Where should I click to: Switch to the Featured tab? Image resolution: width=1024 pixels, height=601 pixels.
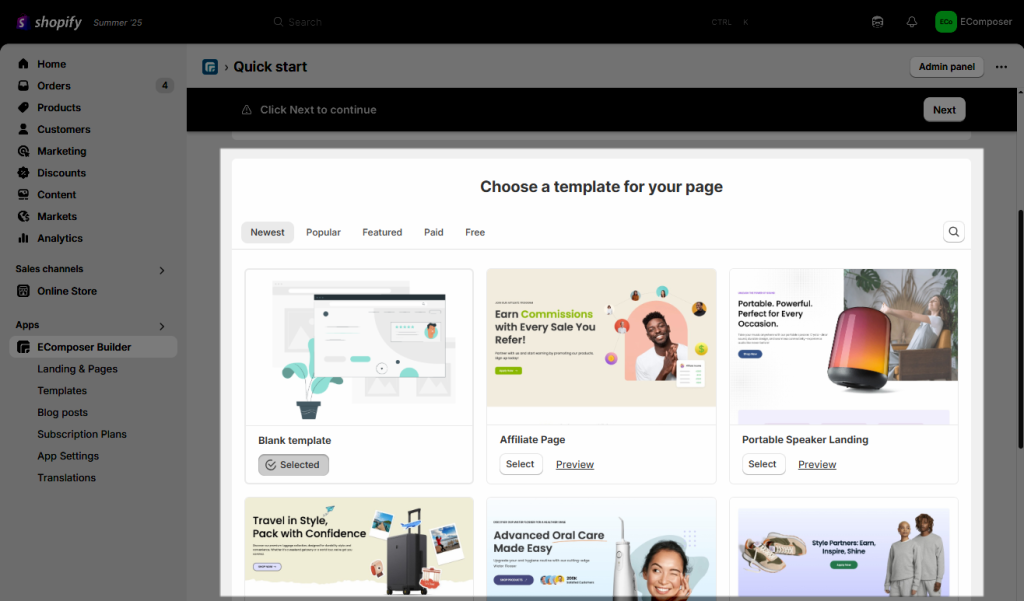coord(382,232)
